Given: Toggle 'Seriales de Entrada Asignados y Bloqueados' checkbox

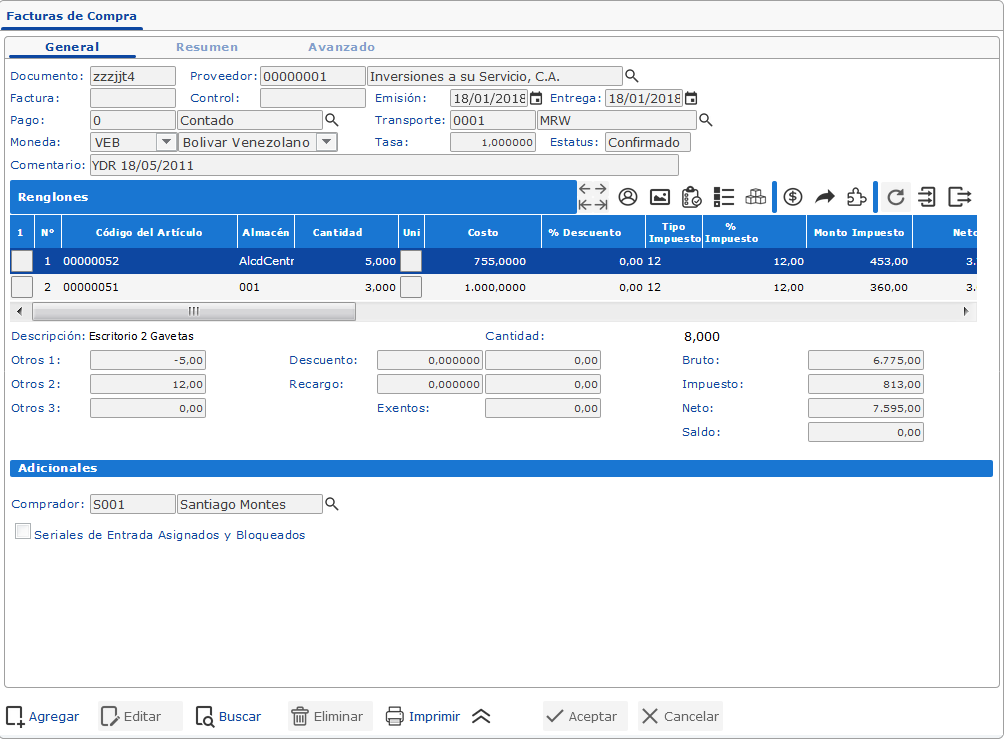Looking at the screenshot, I should (x=23, y=533).
